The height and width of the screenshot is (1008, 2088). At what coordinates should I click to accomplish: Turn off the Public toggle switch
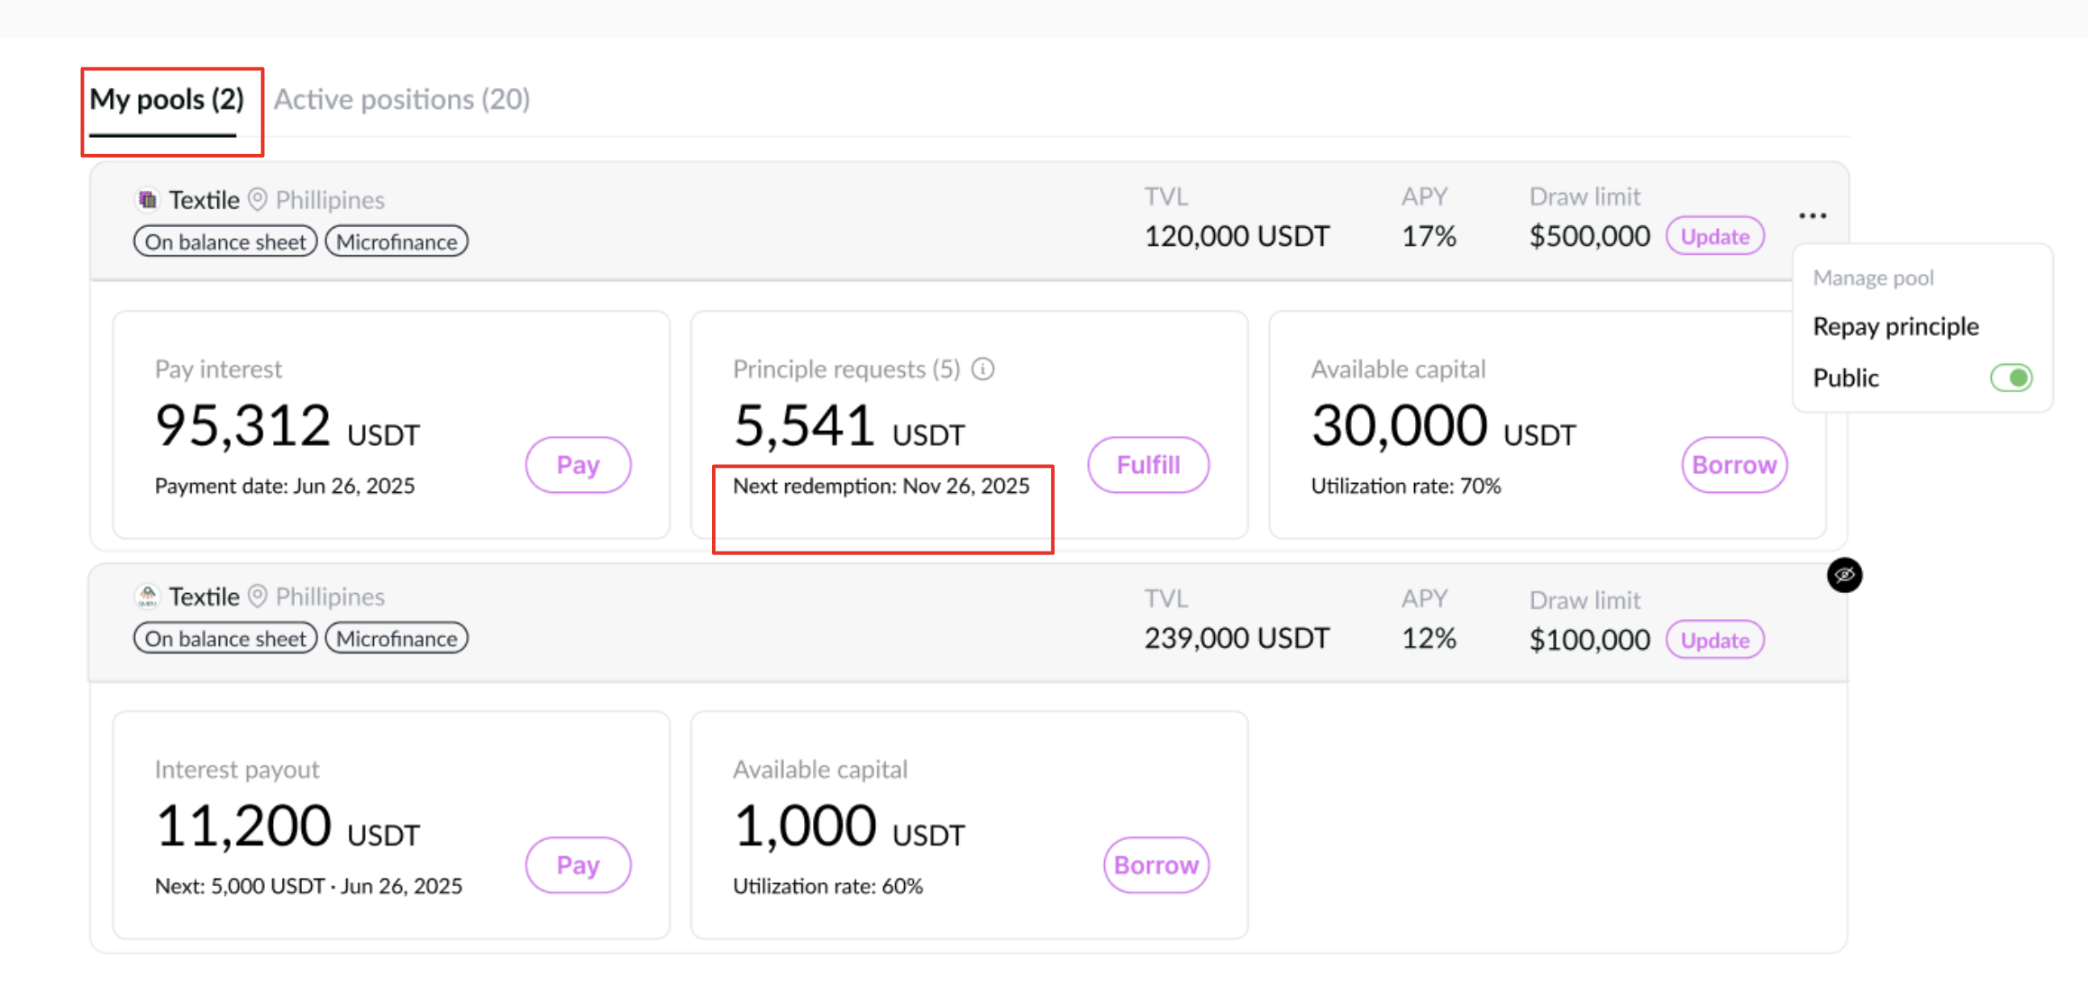click(2010, 378)
